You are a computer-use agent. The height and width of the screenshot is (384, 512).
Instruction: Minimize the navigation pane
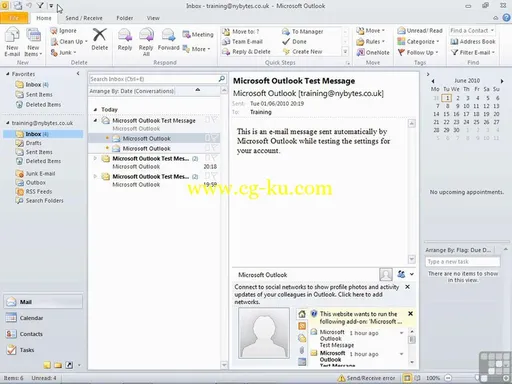tap(78, 73)
